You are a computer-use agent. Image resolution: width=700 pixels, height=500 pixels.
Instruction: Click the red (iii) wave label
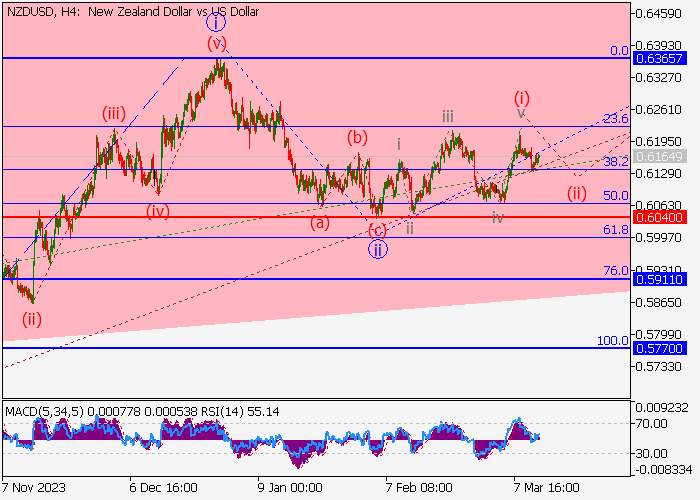pyautogui.click(x=113, y=113)
